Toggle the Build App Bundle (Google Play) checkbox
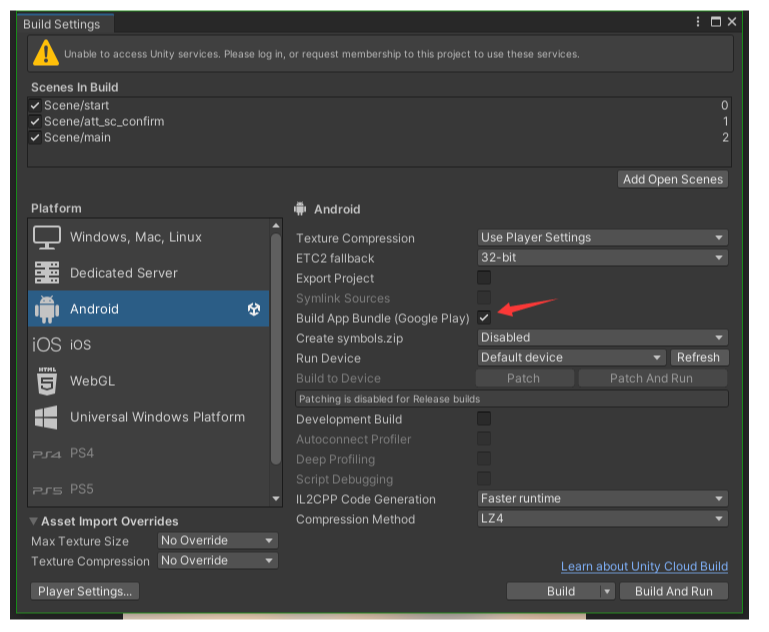Screen dimensions: 769x632 click(x=484, y=318)
